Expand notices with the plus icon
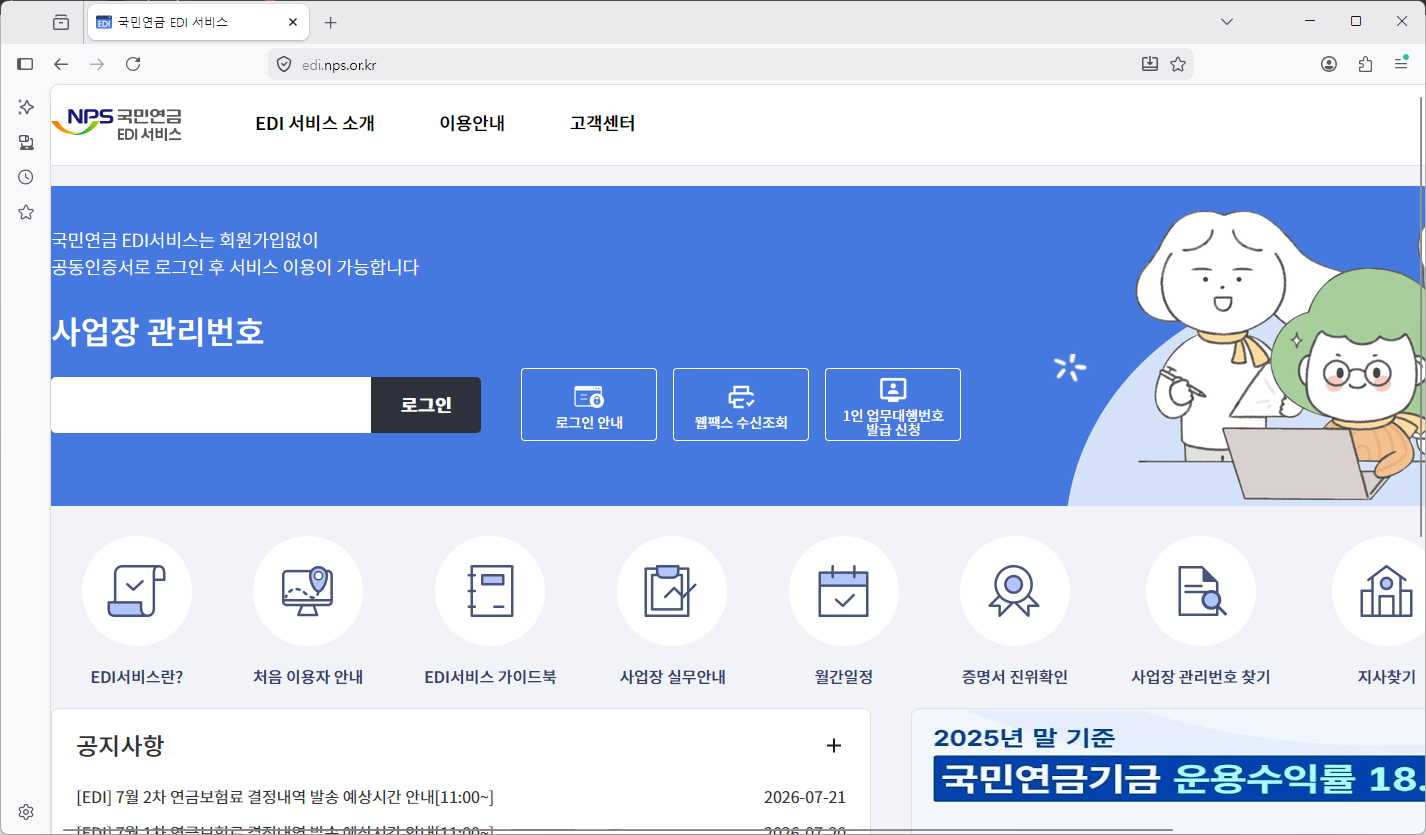 point(834,745)
